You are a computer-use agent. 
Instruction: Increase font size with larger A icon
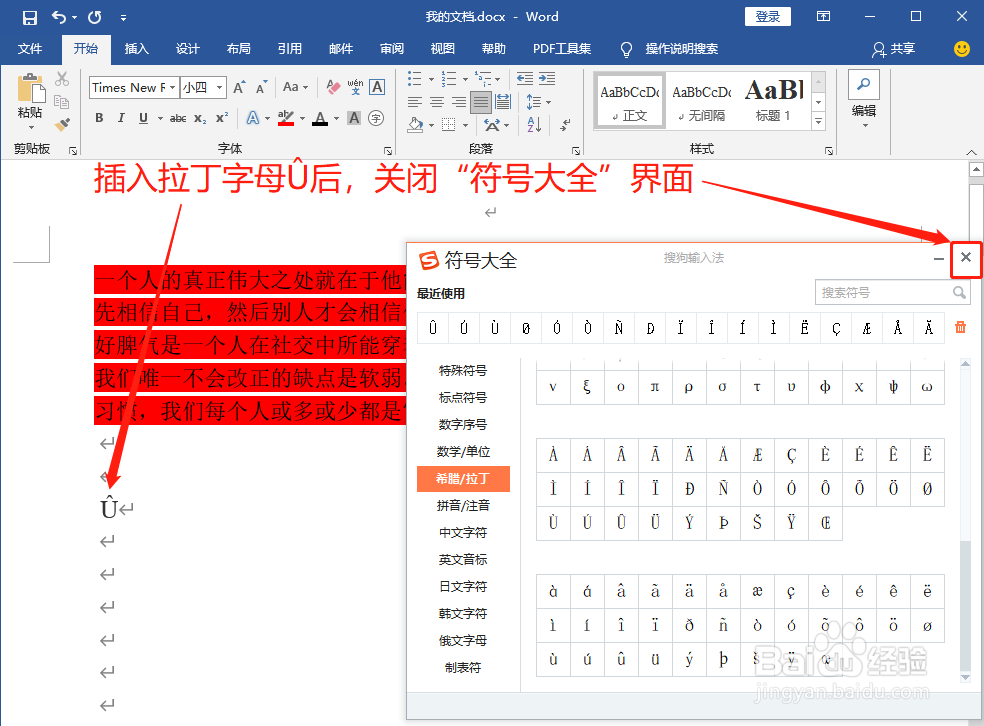tap(238, 87)
